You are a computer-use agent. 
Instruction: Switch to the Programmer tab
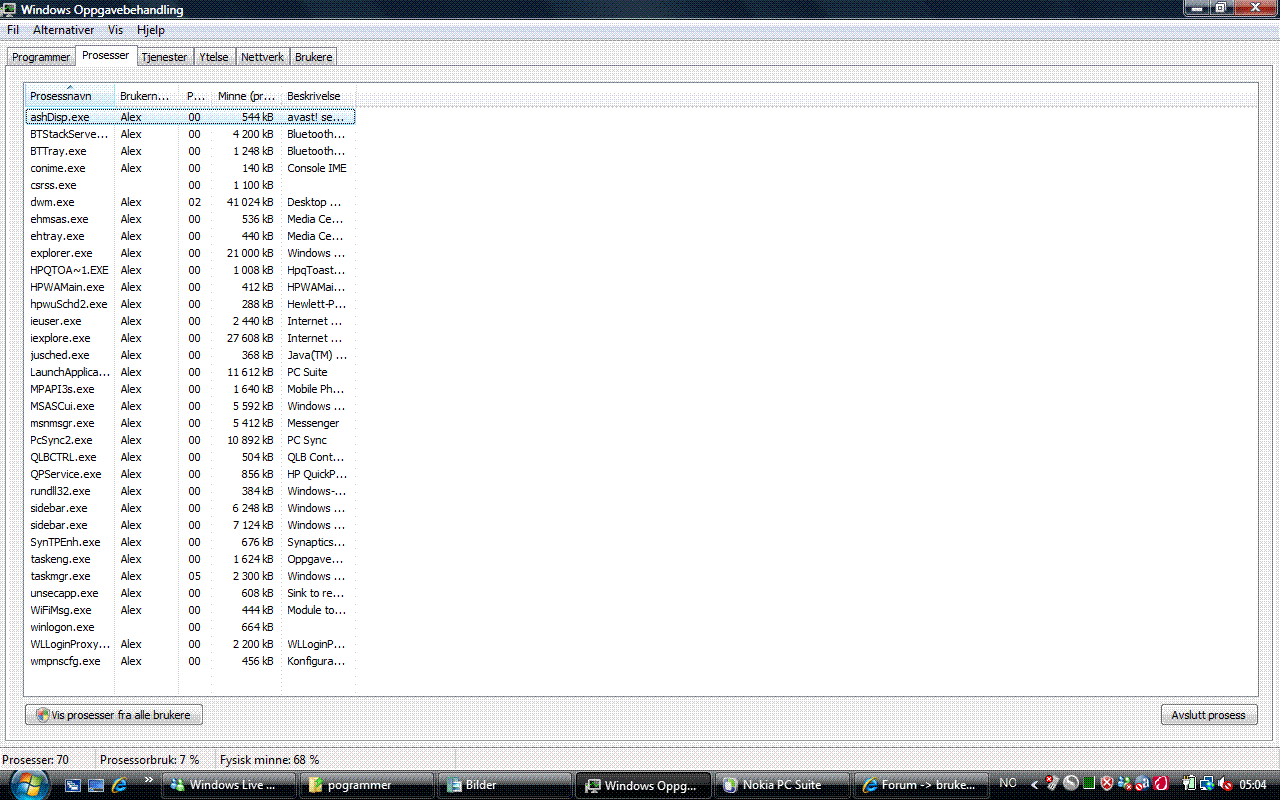[41, 57]
